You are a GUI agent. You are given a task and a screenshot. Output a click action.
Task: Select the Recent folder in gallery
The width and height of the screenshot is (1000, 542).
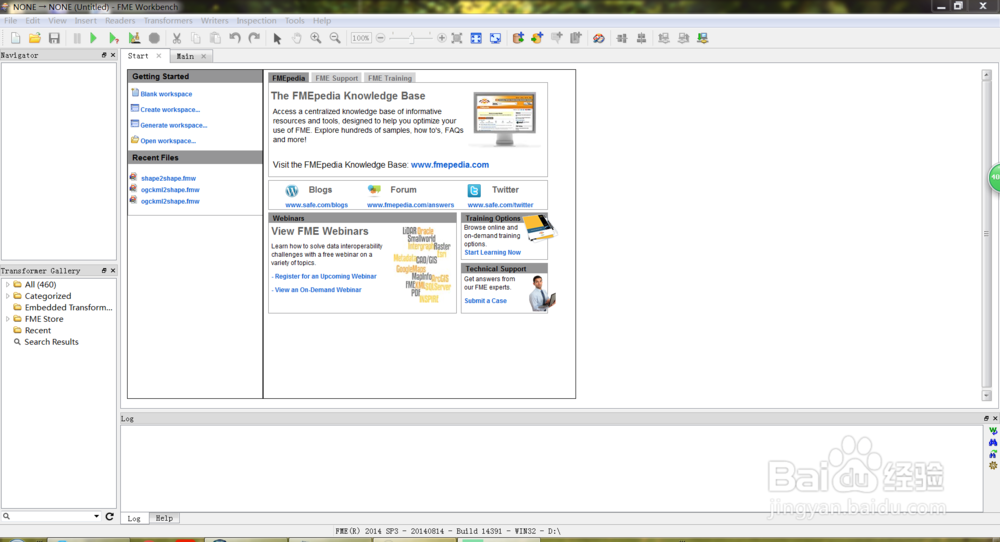pyautogui.click(x=38, y=331)
